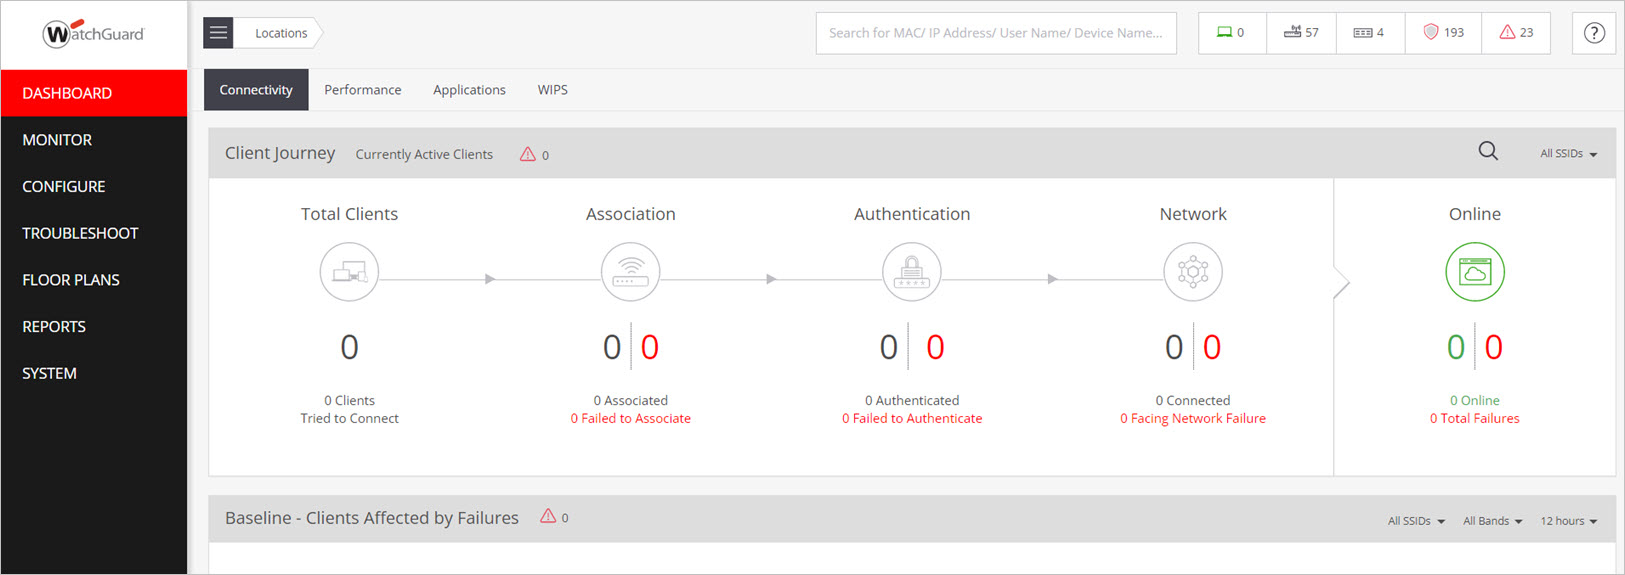Screen dimensions: 1625x575
Task: Click the Association access point icon
Action: pos(630,272)
